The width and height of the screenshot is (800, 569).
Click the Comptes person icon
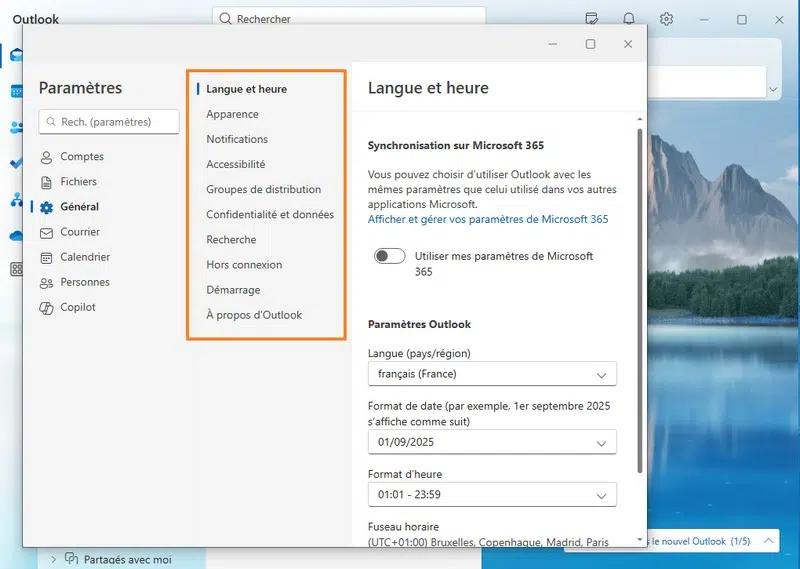tap(46, 157)
